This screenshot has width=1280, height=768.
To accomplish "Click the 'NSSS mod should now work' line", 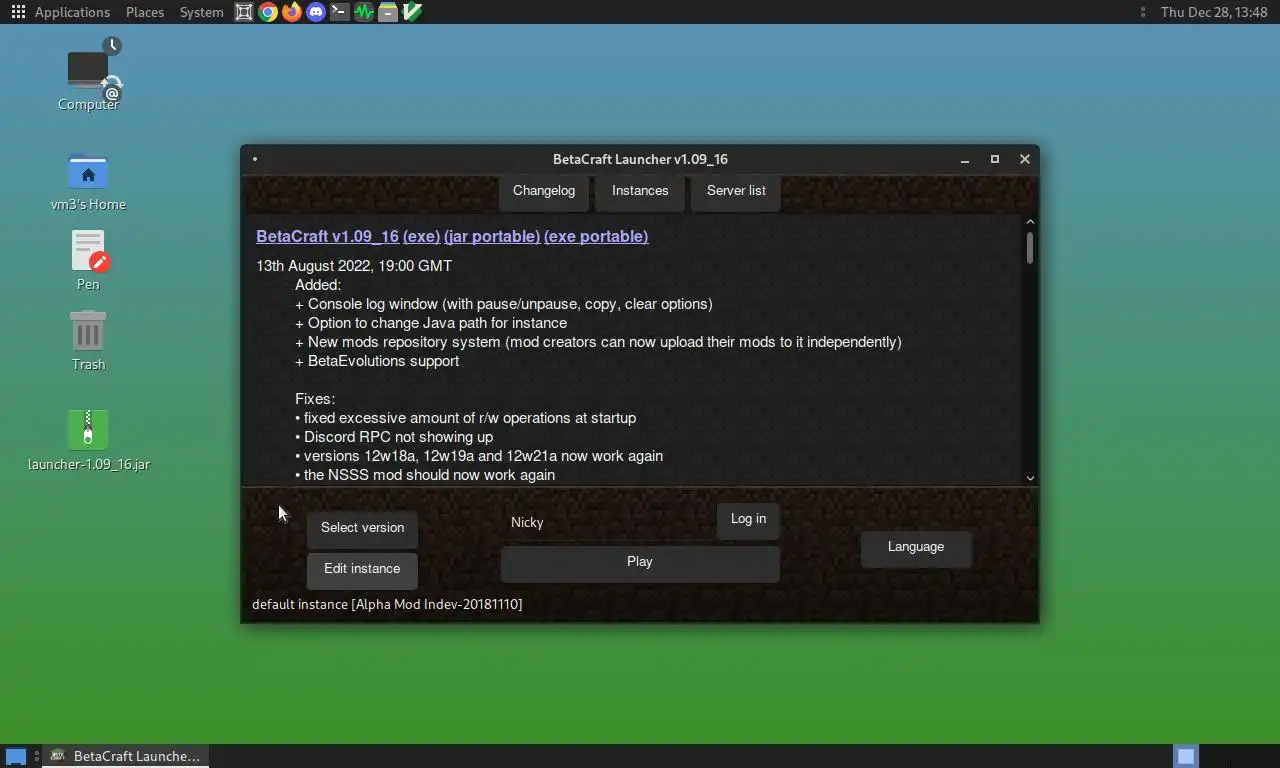I will coord(425,475).
